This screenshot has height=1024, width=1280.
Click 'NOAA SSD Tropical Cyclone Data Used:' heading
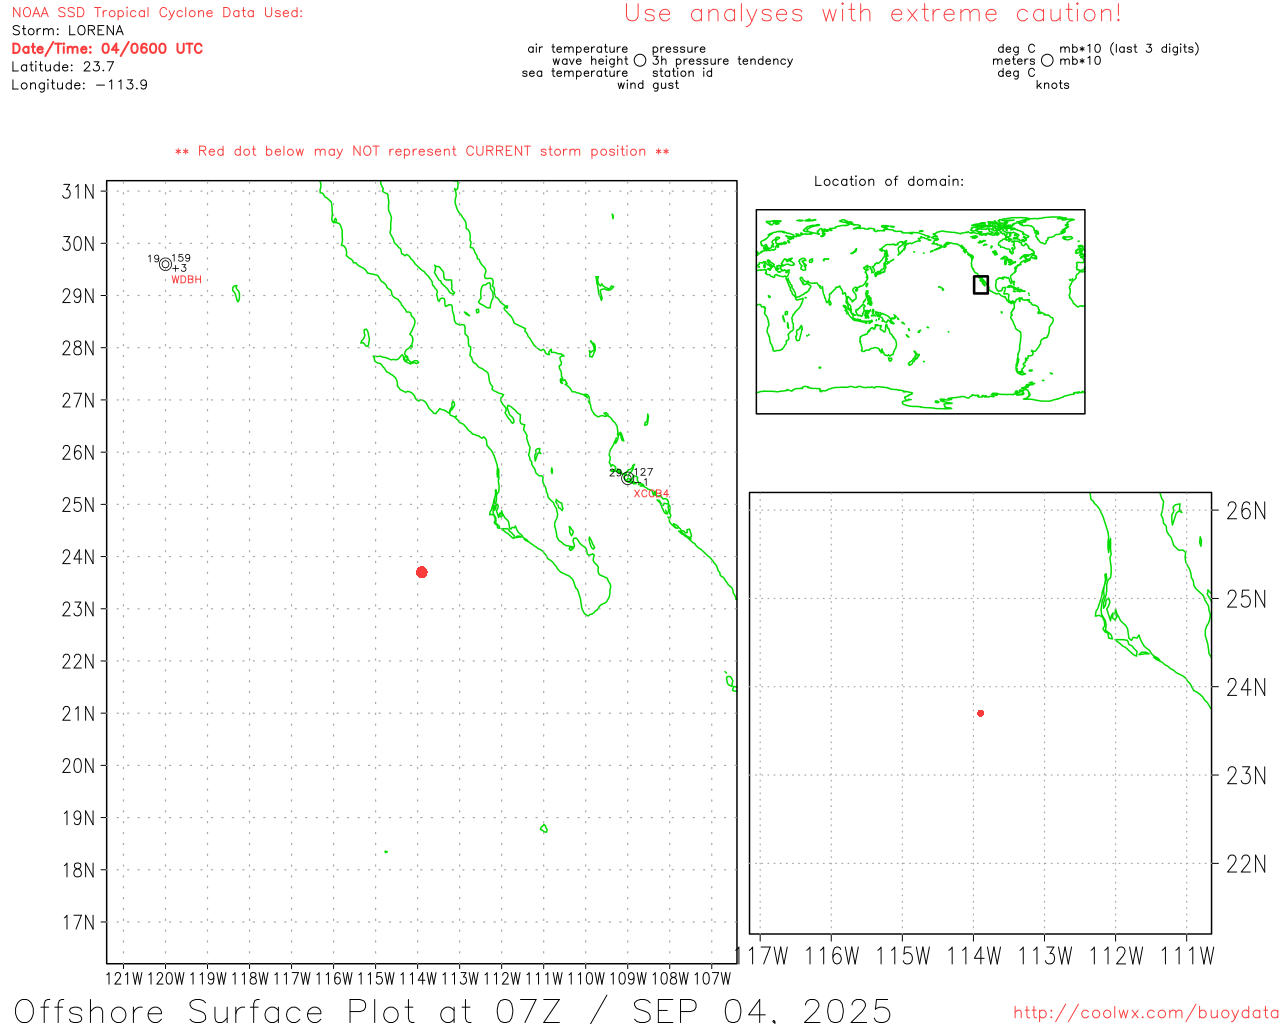157,13
